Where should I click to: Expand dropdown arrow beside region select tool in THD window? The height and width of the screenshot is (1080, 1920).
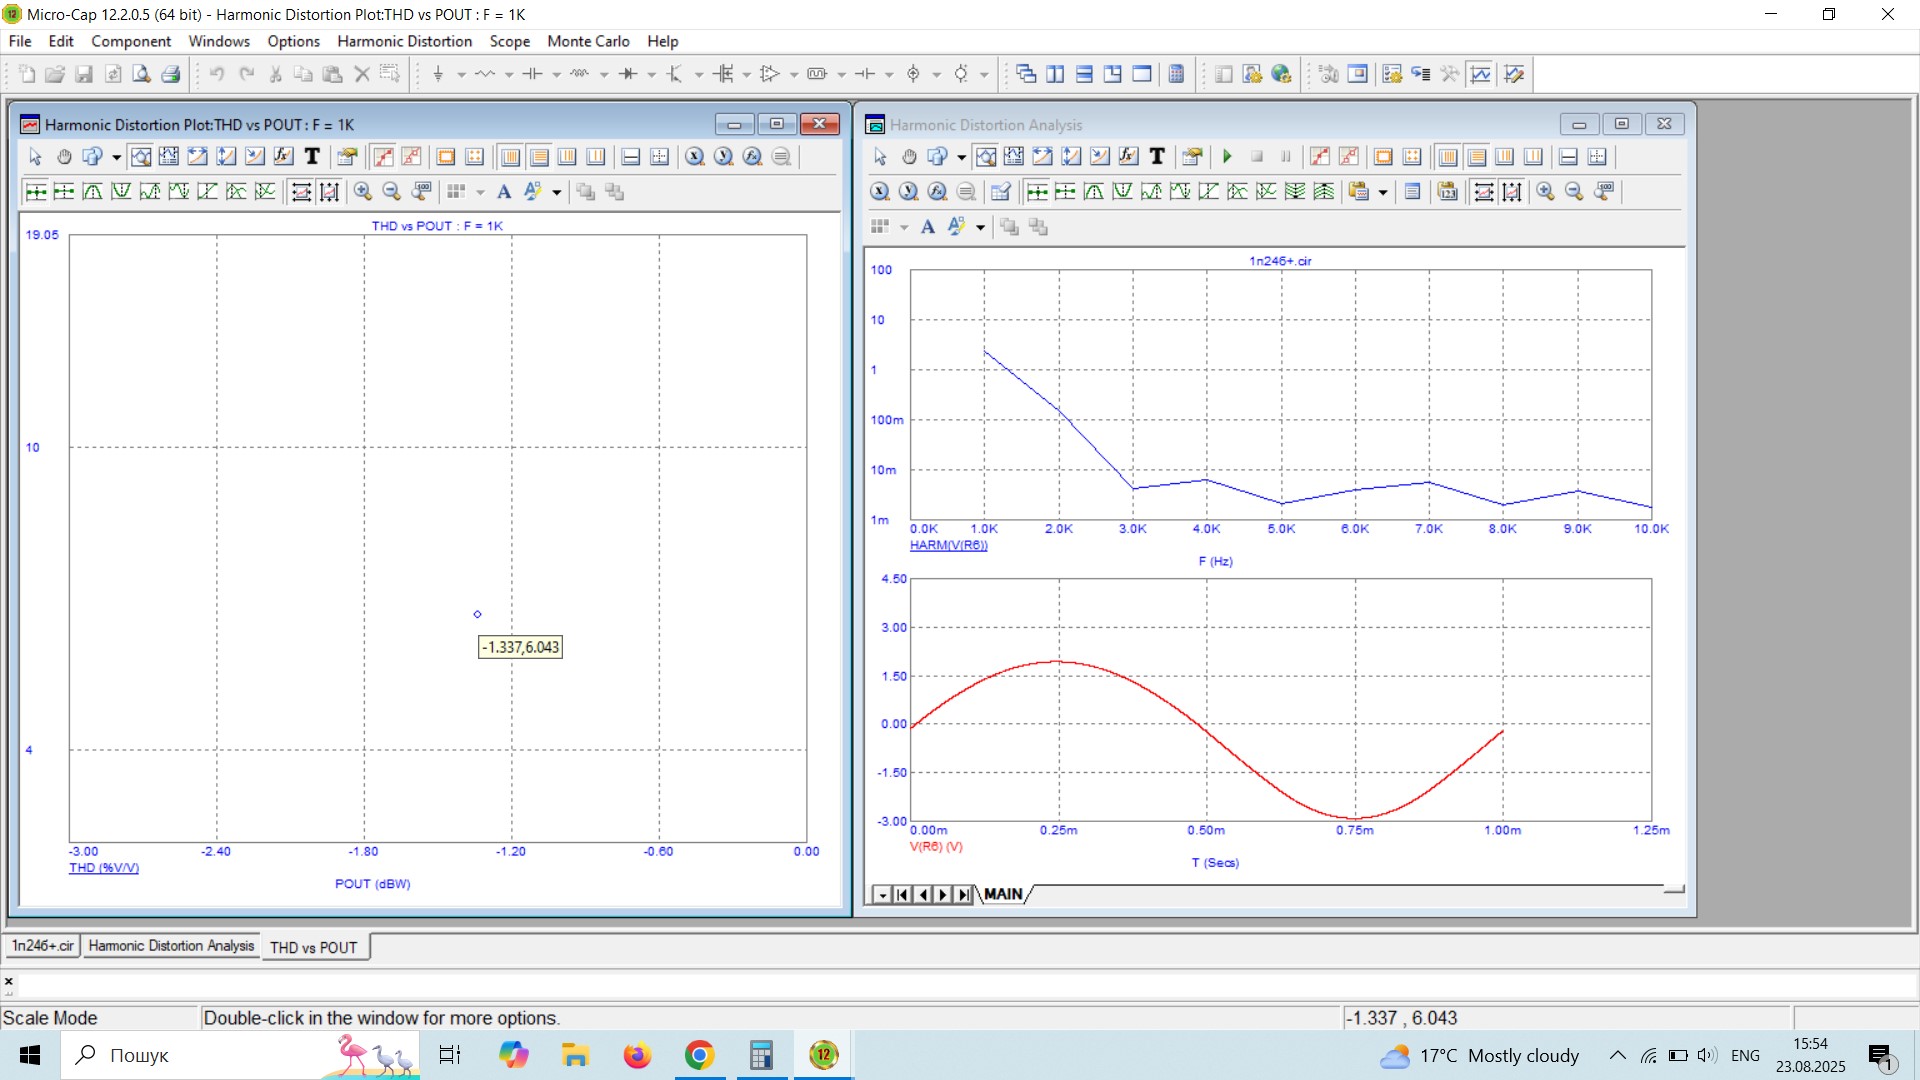click(116, 157)
